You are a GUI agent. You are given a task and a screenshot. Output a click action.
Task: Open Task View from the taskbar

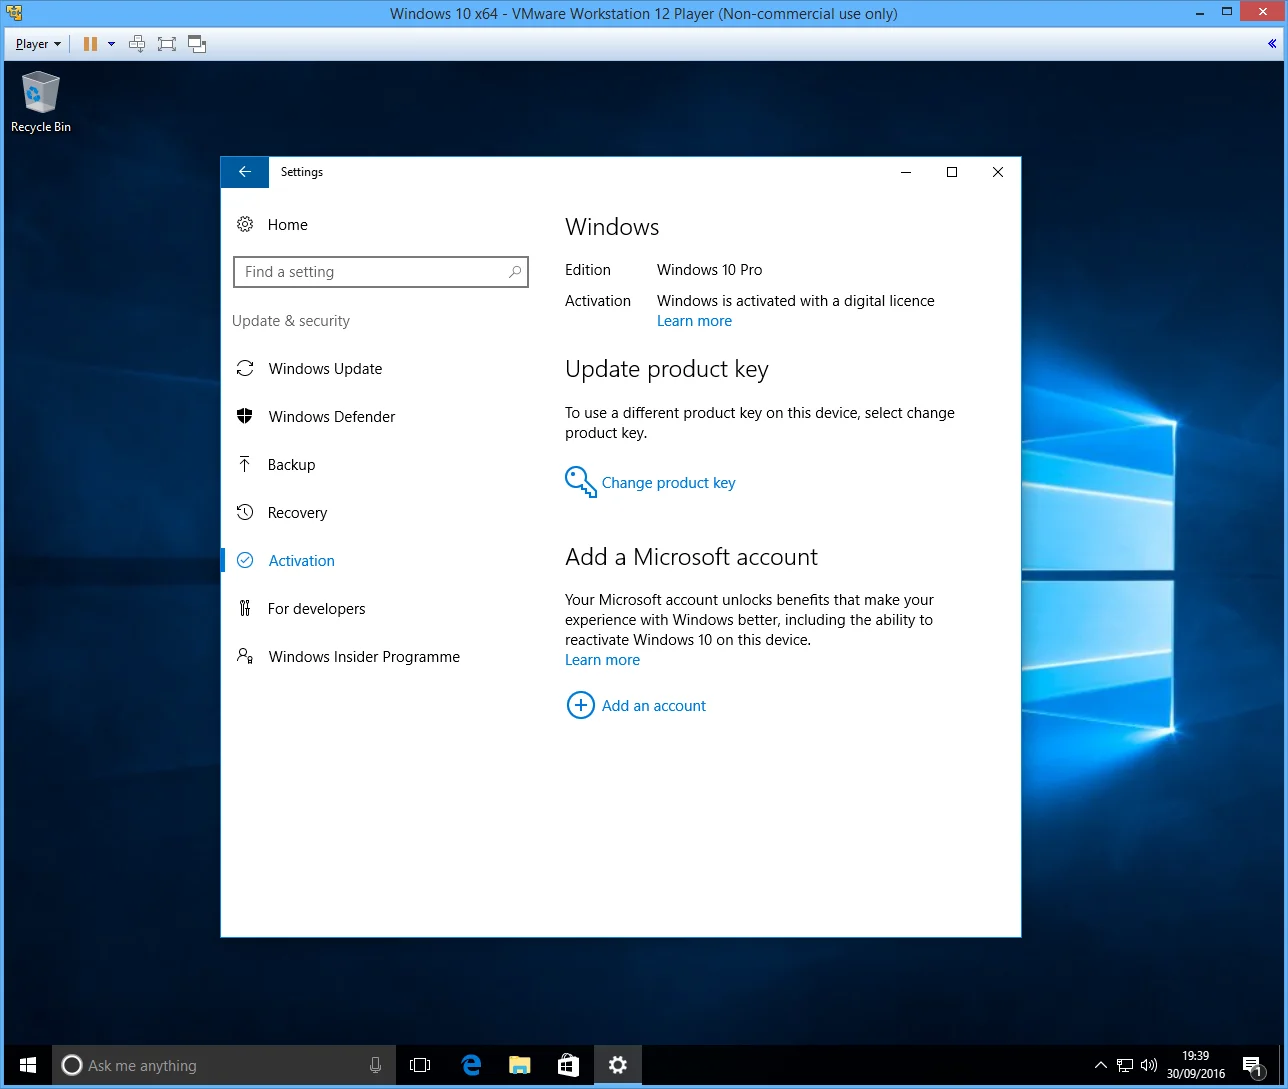pos(421,1066)
